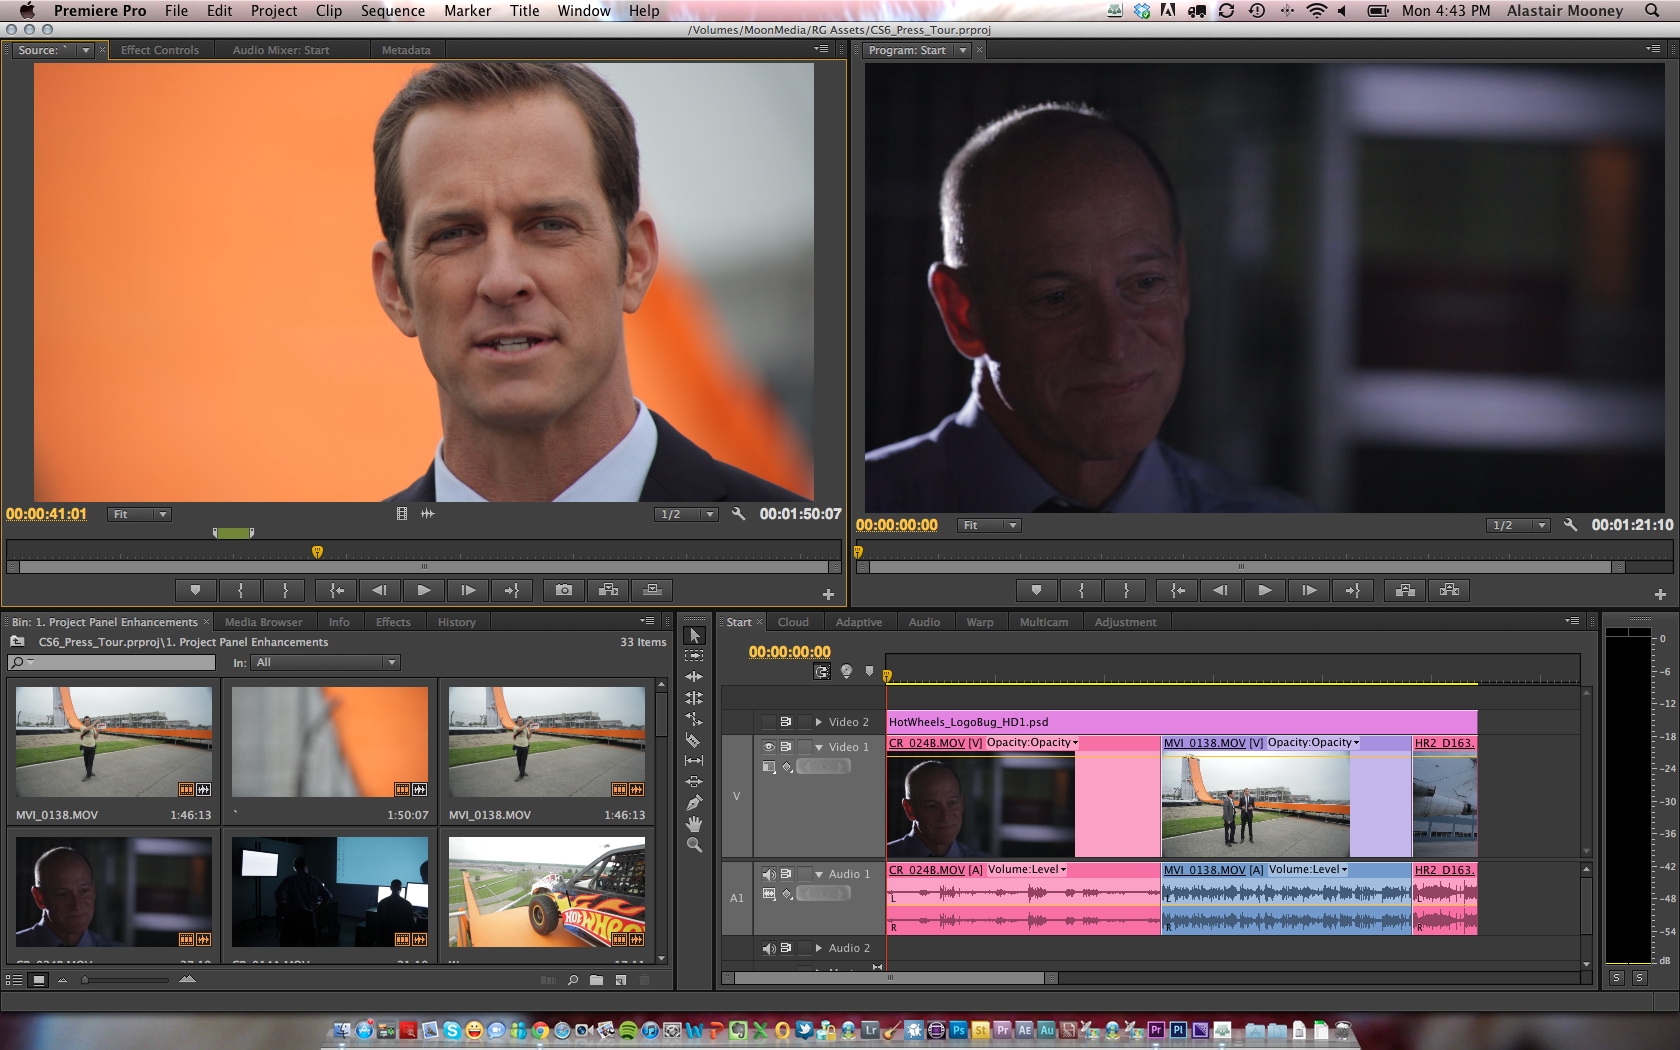Image resolution: width=1680 pixels, height=1050 pixels.
Task: Click Export Frame camera icon in Source monitor
Action: (x=564, y=590)
